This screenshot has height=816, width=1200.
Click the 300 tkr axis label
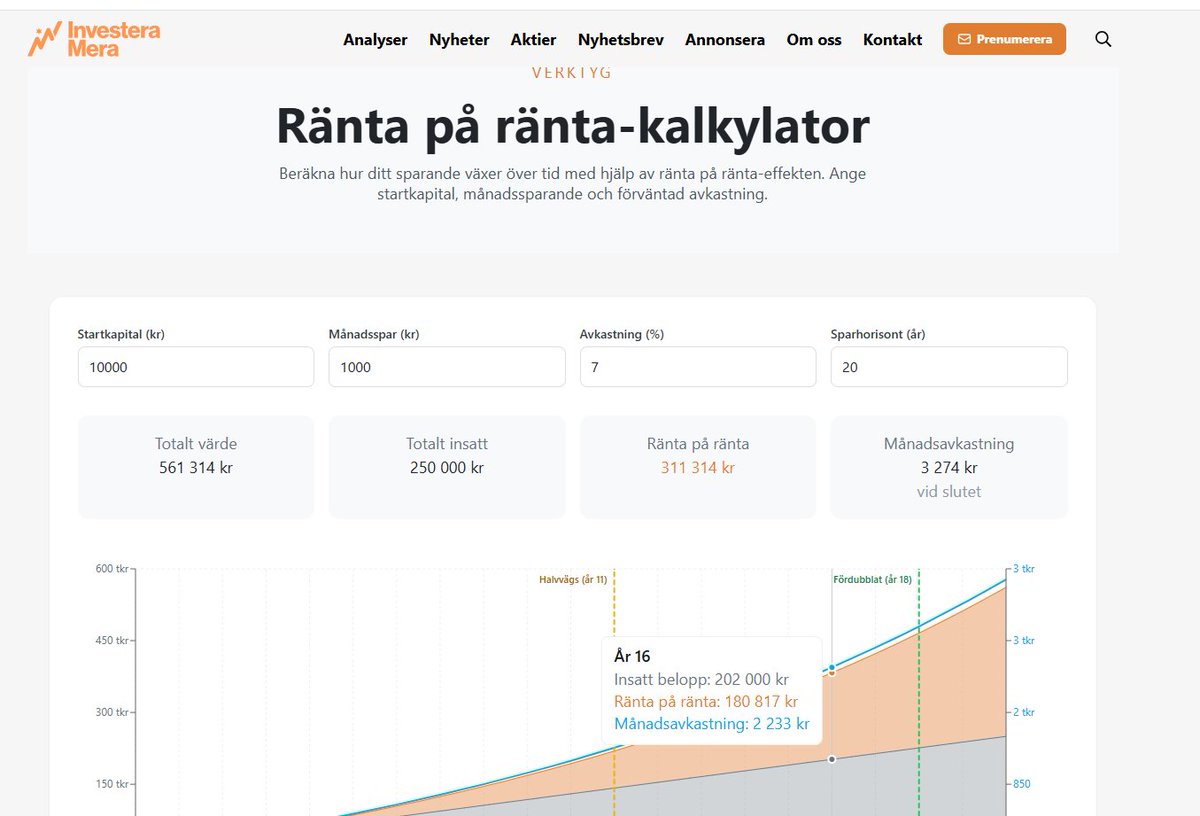(112, 713)
